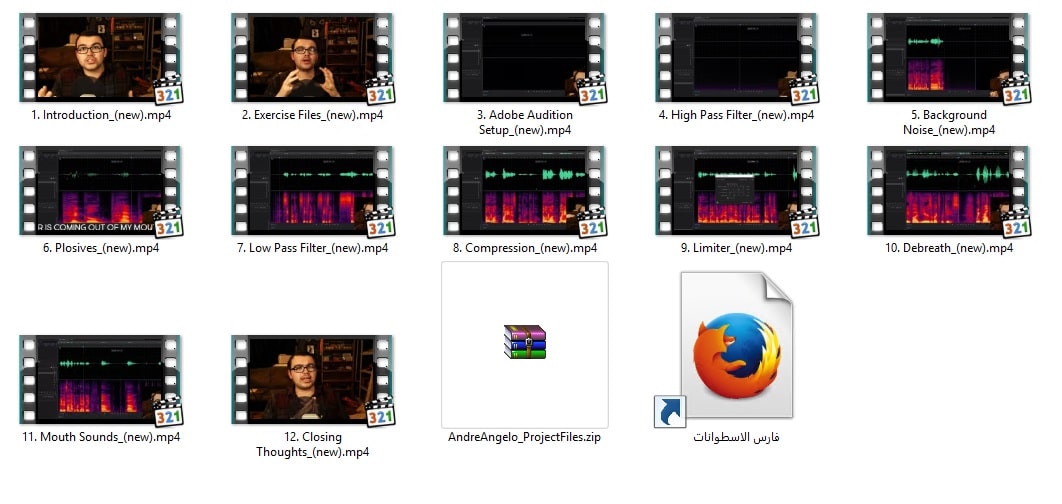This screenshot has width=1062, height=504.
Task: Click the file name "8. Compression_(new).mp4"
Action: [525, 248]
